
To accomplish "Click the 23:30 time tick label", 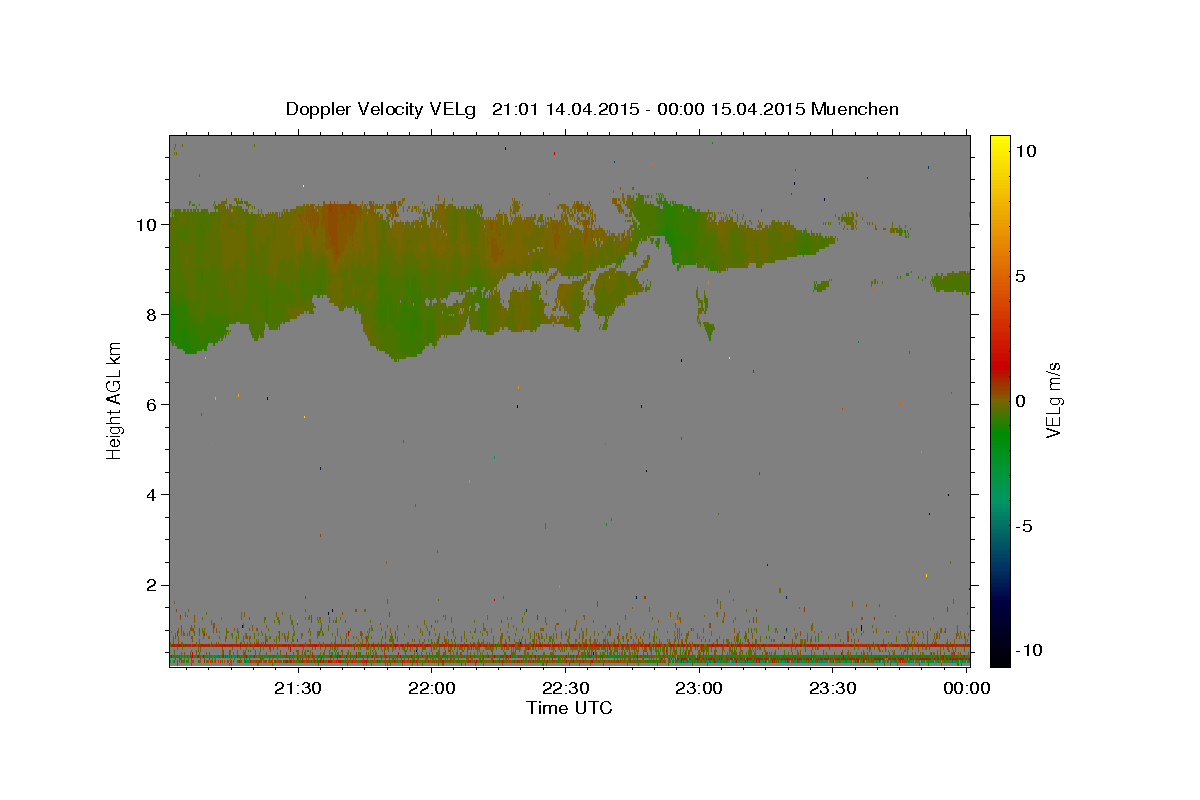I will [x=832, y=688].
